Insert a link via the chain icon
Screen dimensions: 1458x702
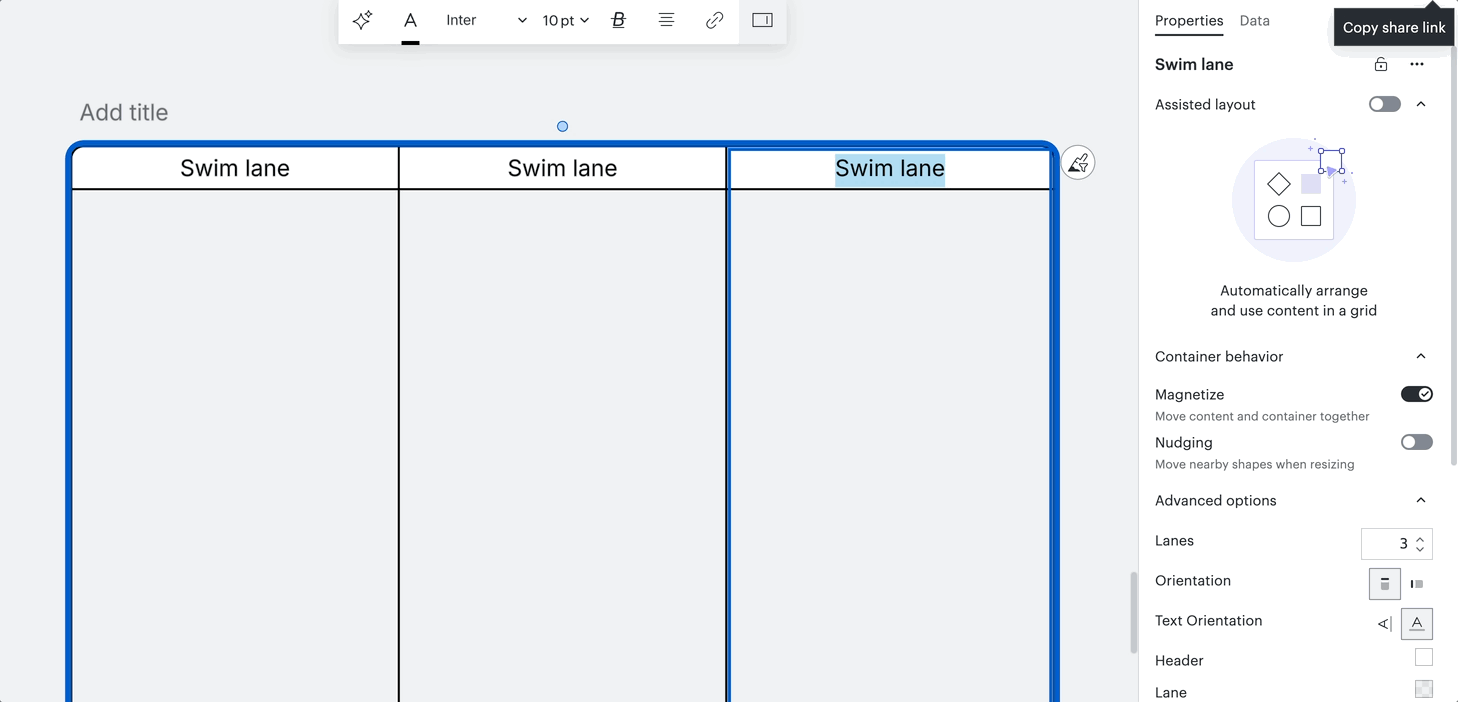tap(714, 20)
